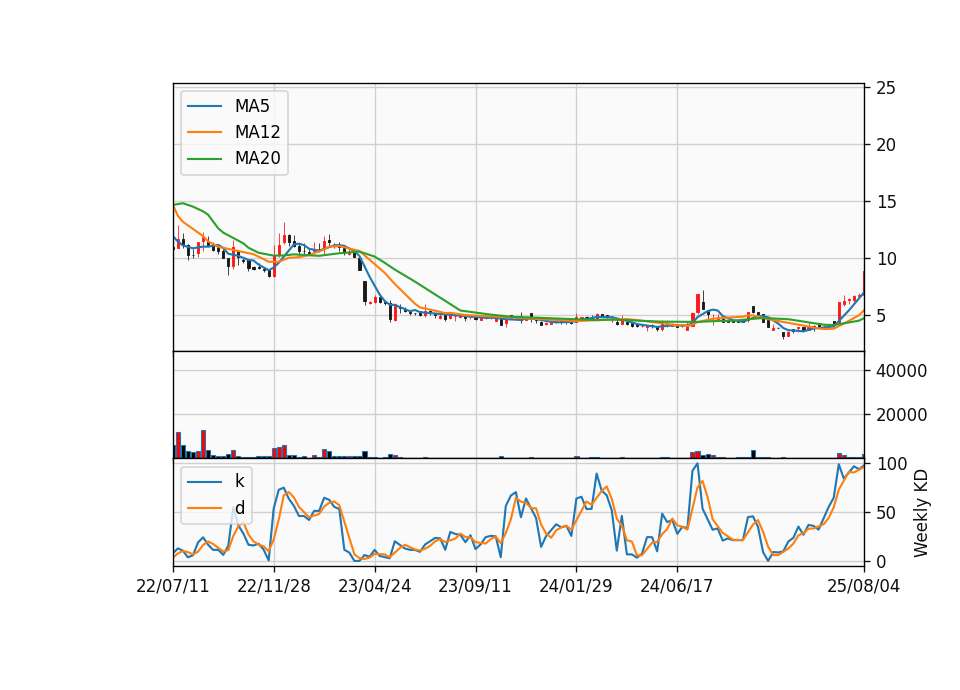Click the blue MA5 legend line sample
Image resolution: width=960 pixels, height=690 pixels.
204,106
